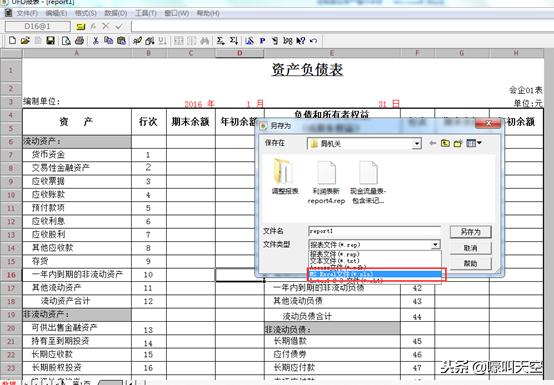Click the Print toolbar icon
Viewport: 554px width, 385px height.
point(79,41)
